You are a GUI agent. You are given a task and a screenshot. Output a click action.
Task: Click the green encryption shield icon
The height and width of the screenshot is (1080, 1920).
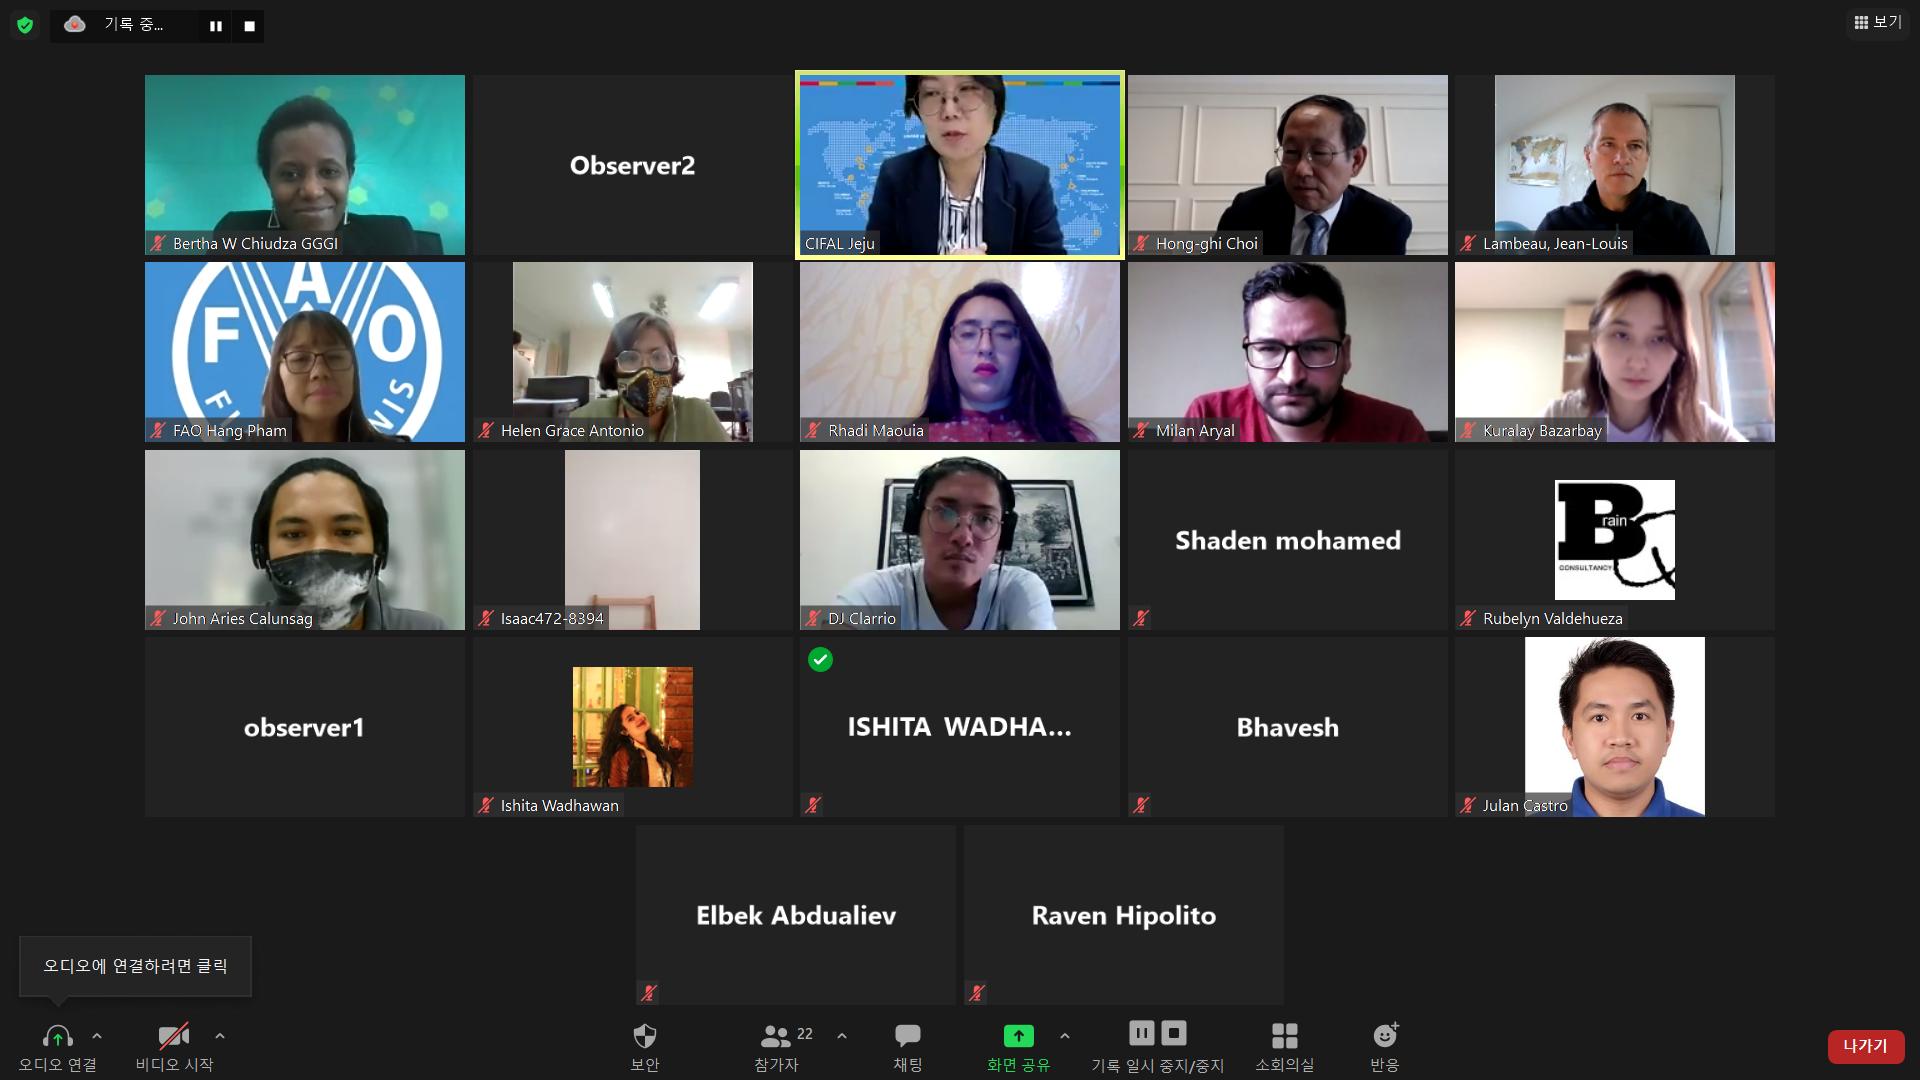click(x=25, y=25)
